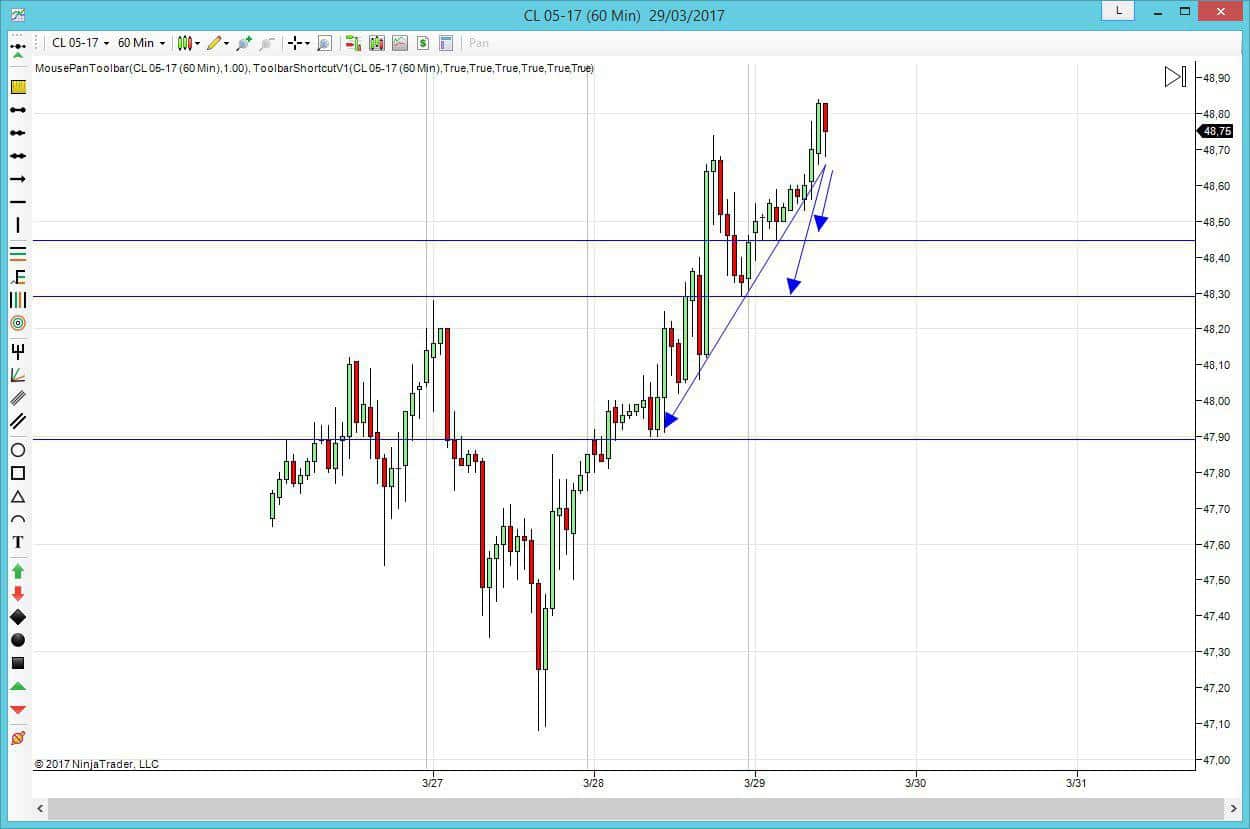
Task: Select the Text tool
Action: 18,542
